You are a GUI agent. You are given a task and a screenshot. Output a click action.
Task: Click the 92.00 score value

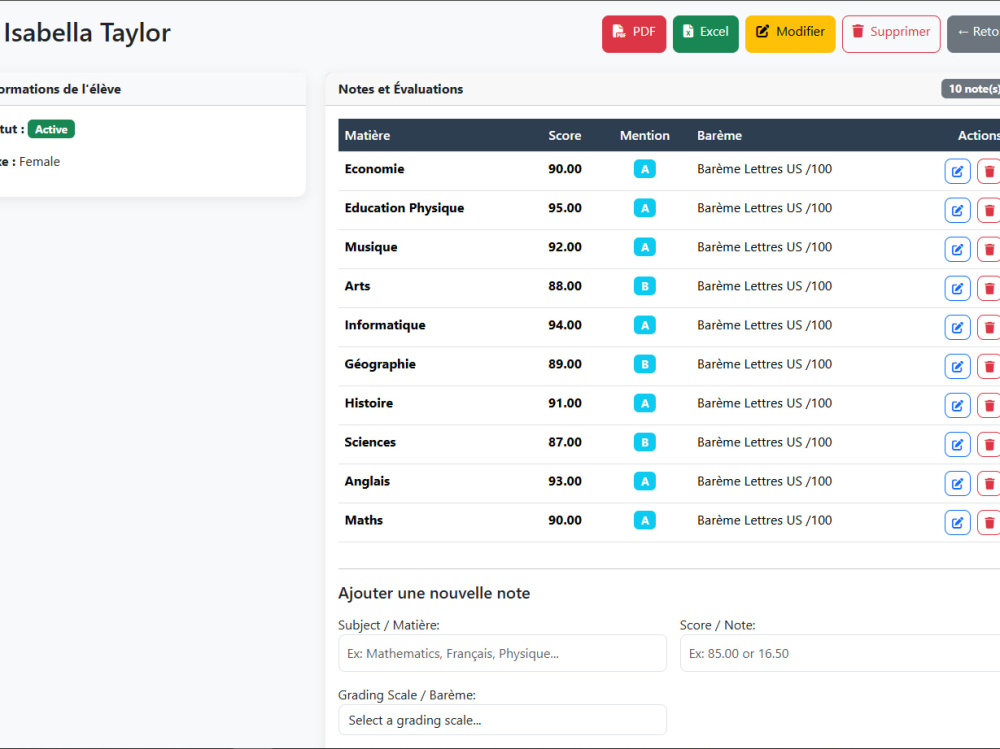[565, 247]
